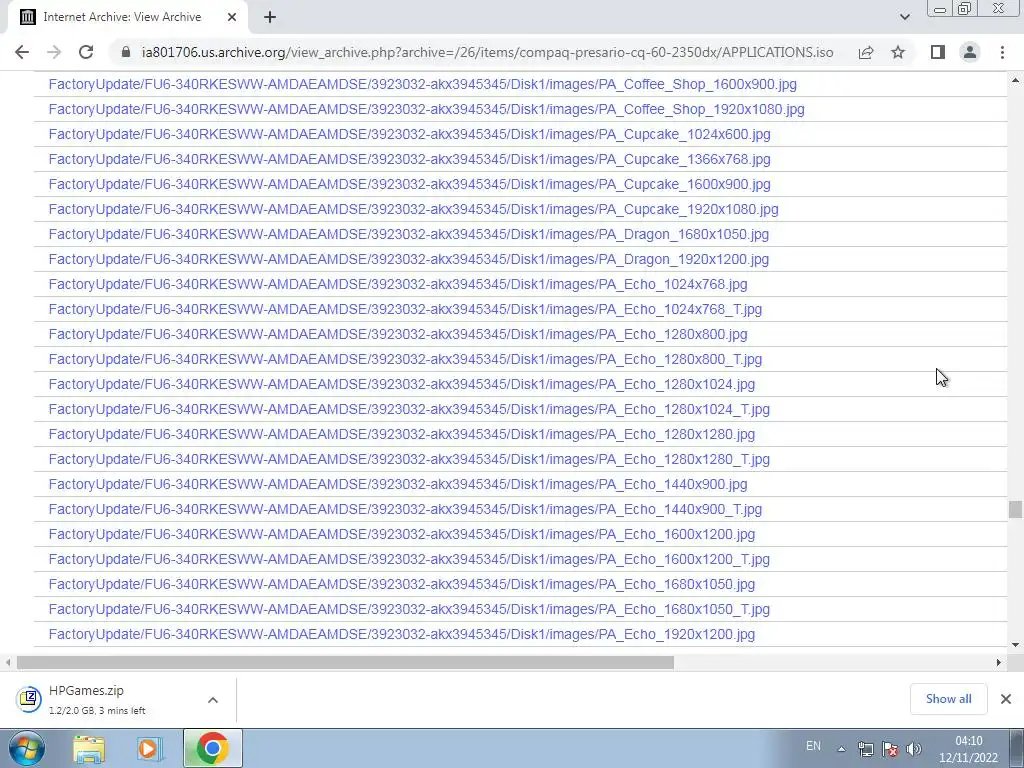This screenshot has height=768, width=1024.
Task: Open Windows Start menu
Action: coord(25,748)
